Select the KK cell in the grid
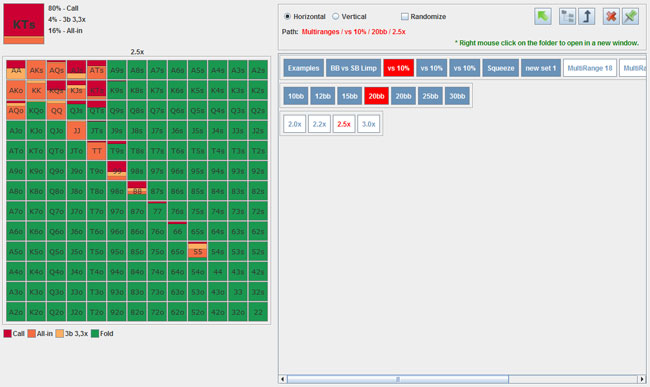 pyautogui.click(x=36, y=90)
